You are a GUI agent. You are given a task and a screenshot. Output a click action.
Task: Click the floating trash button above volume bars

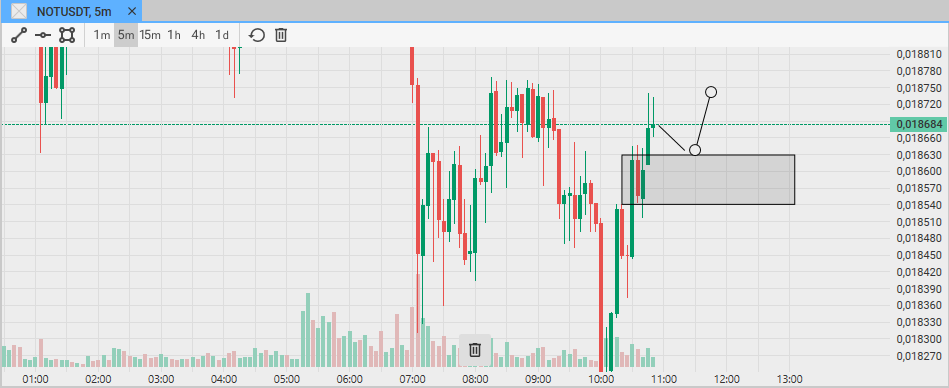(x=475, y=349)
